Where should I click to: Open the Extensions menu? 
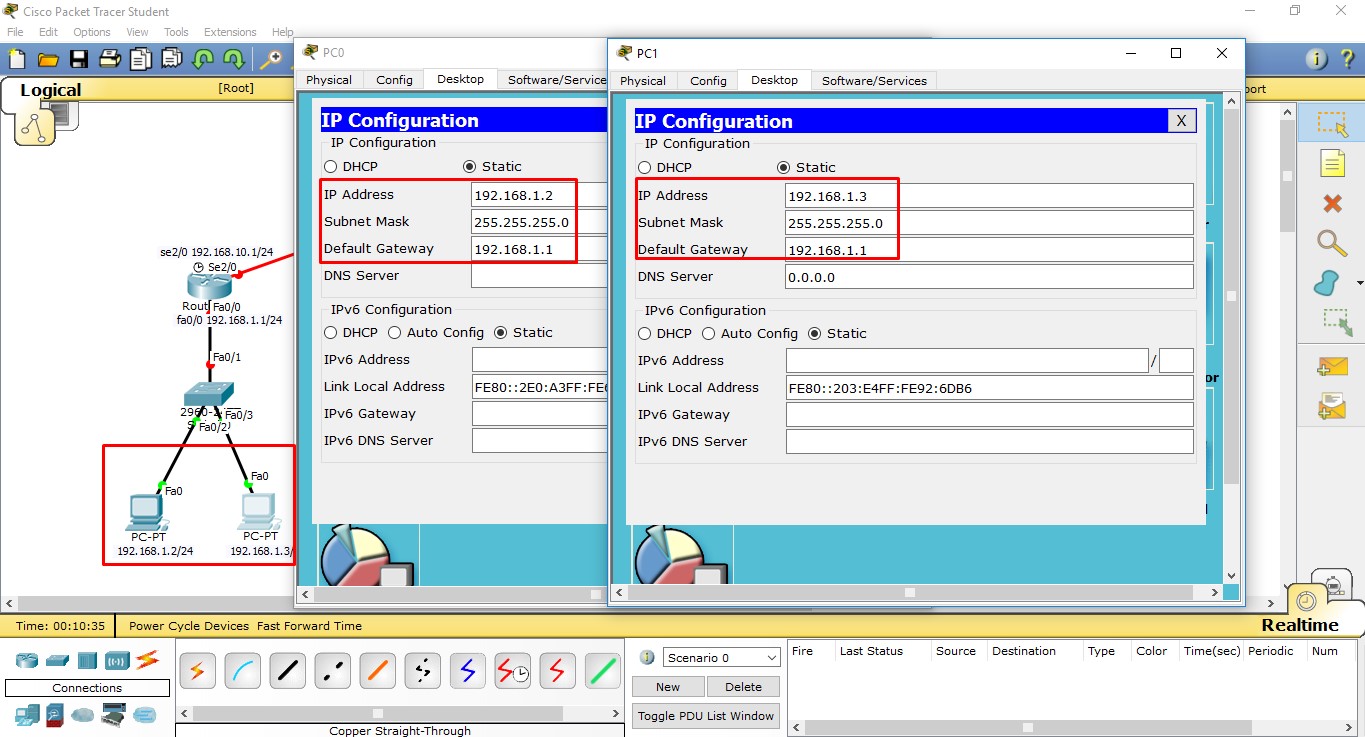coord(230,31)
